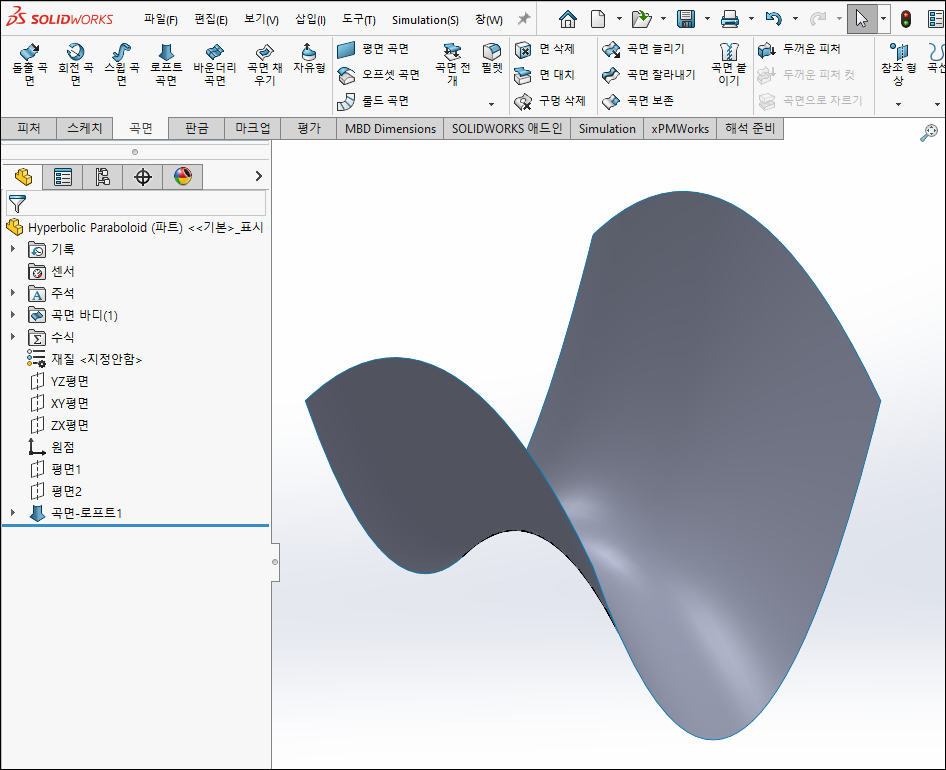
Task: Select the Fillet tool (필렛)
Action: click(492, 59)
